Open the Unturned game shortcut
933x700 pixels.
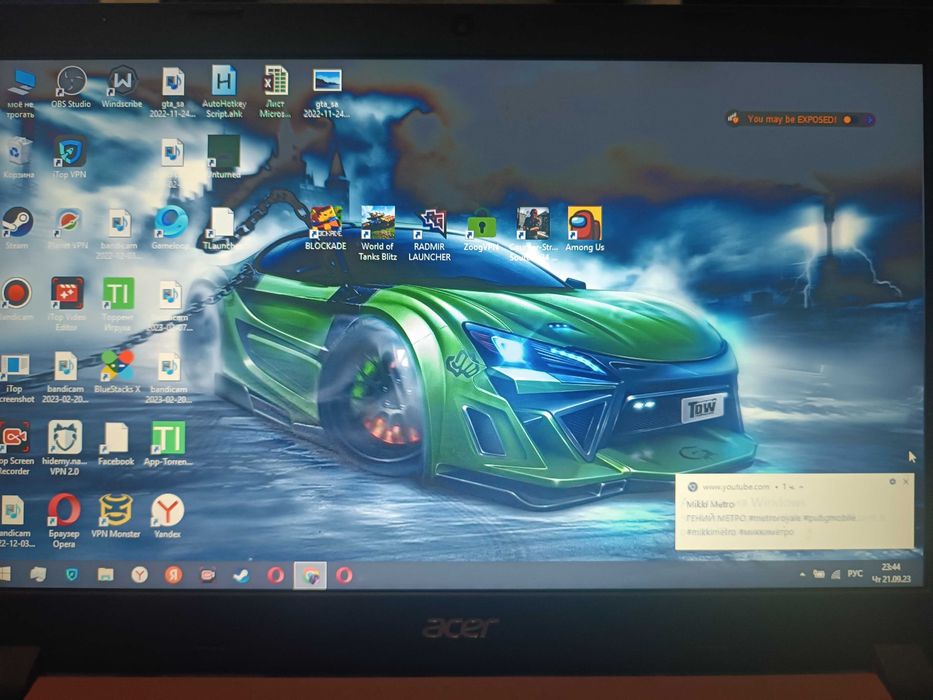pyautogui.click(x=224, y=157)
